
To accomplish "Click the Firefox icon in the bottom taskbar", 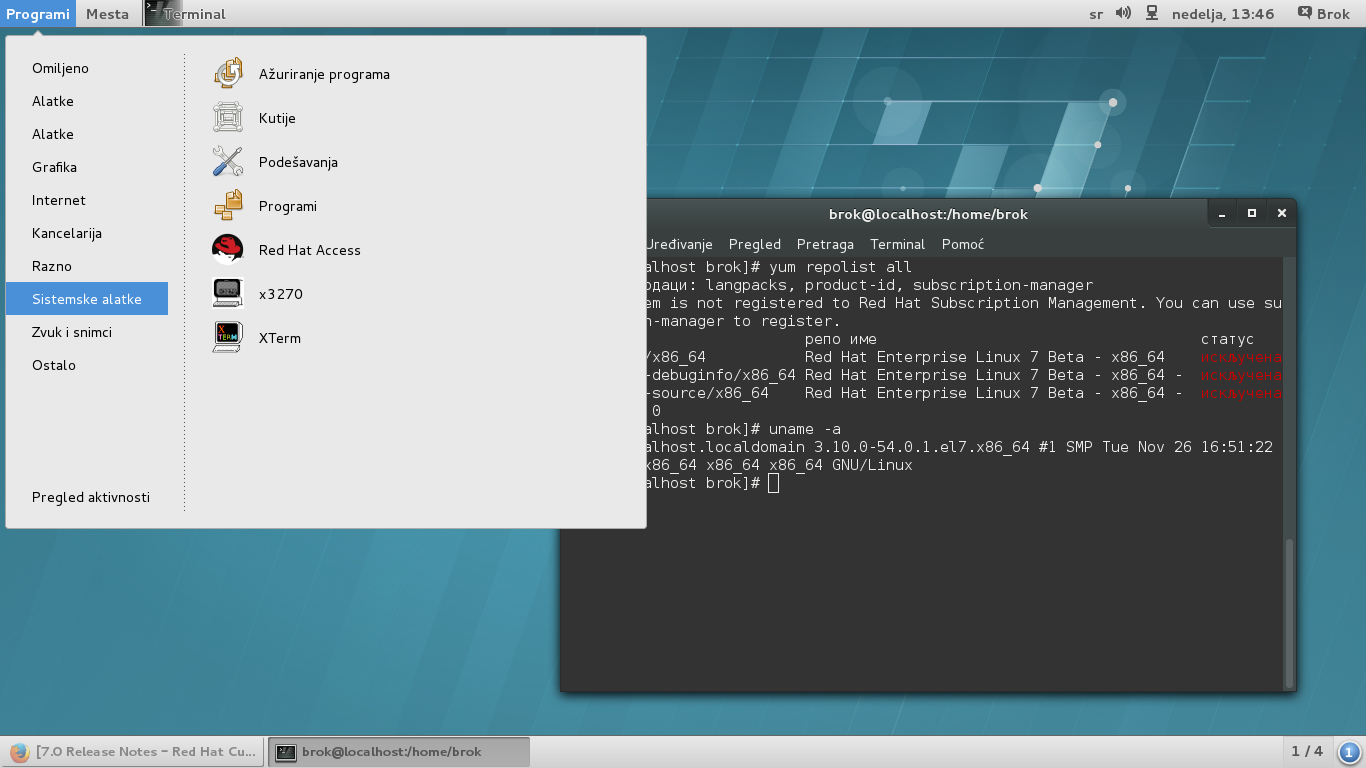I will coord(19,752).
